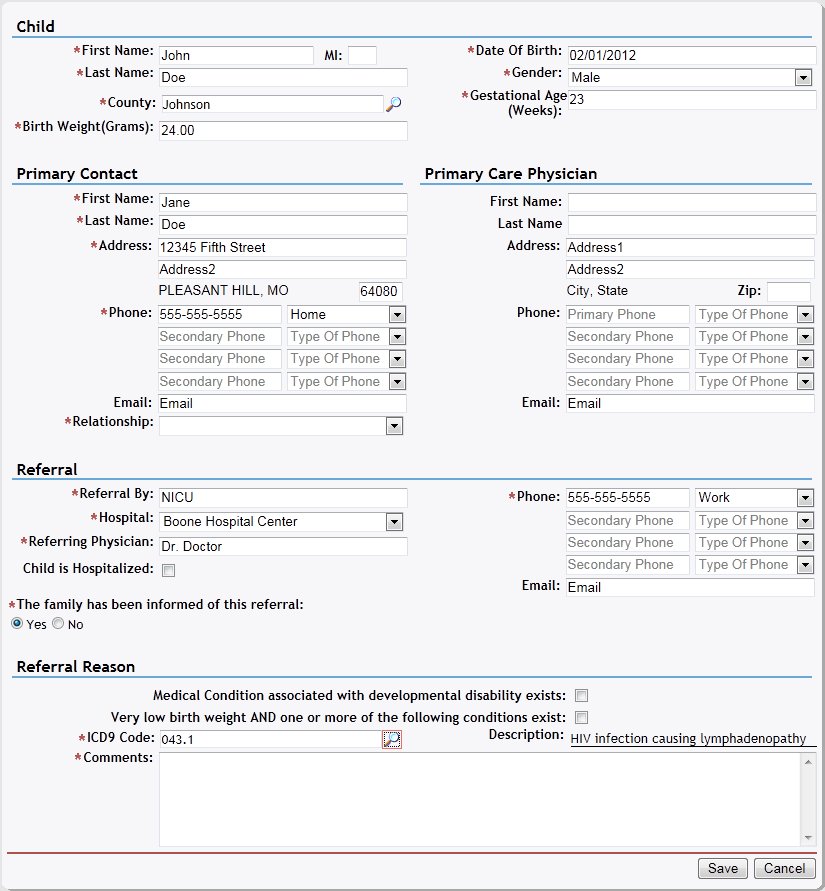
Task: Focus the Child MI input box
Action: (362, 56)
